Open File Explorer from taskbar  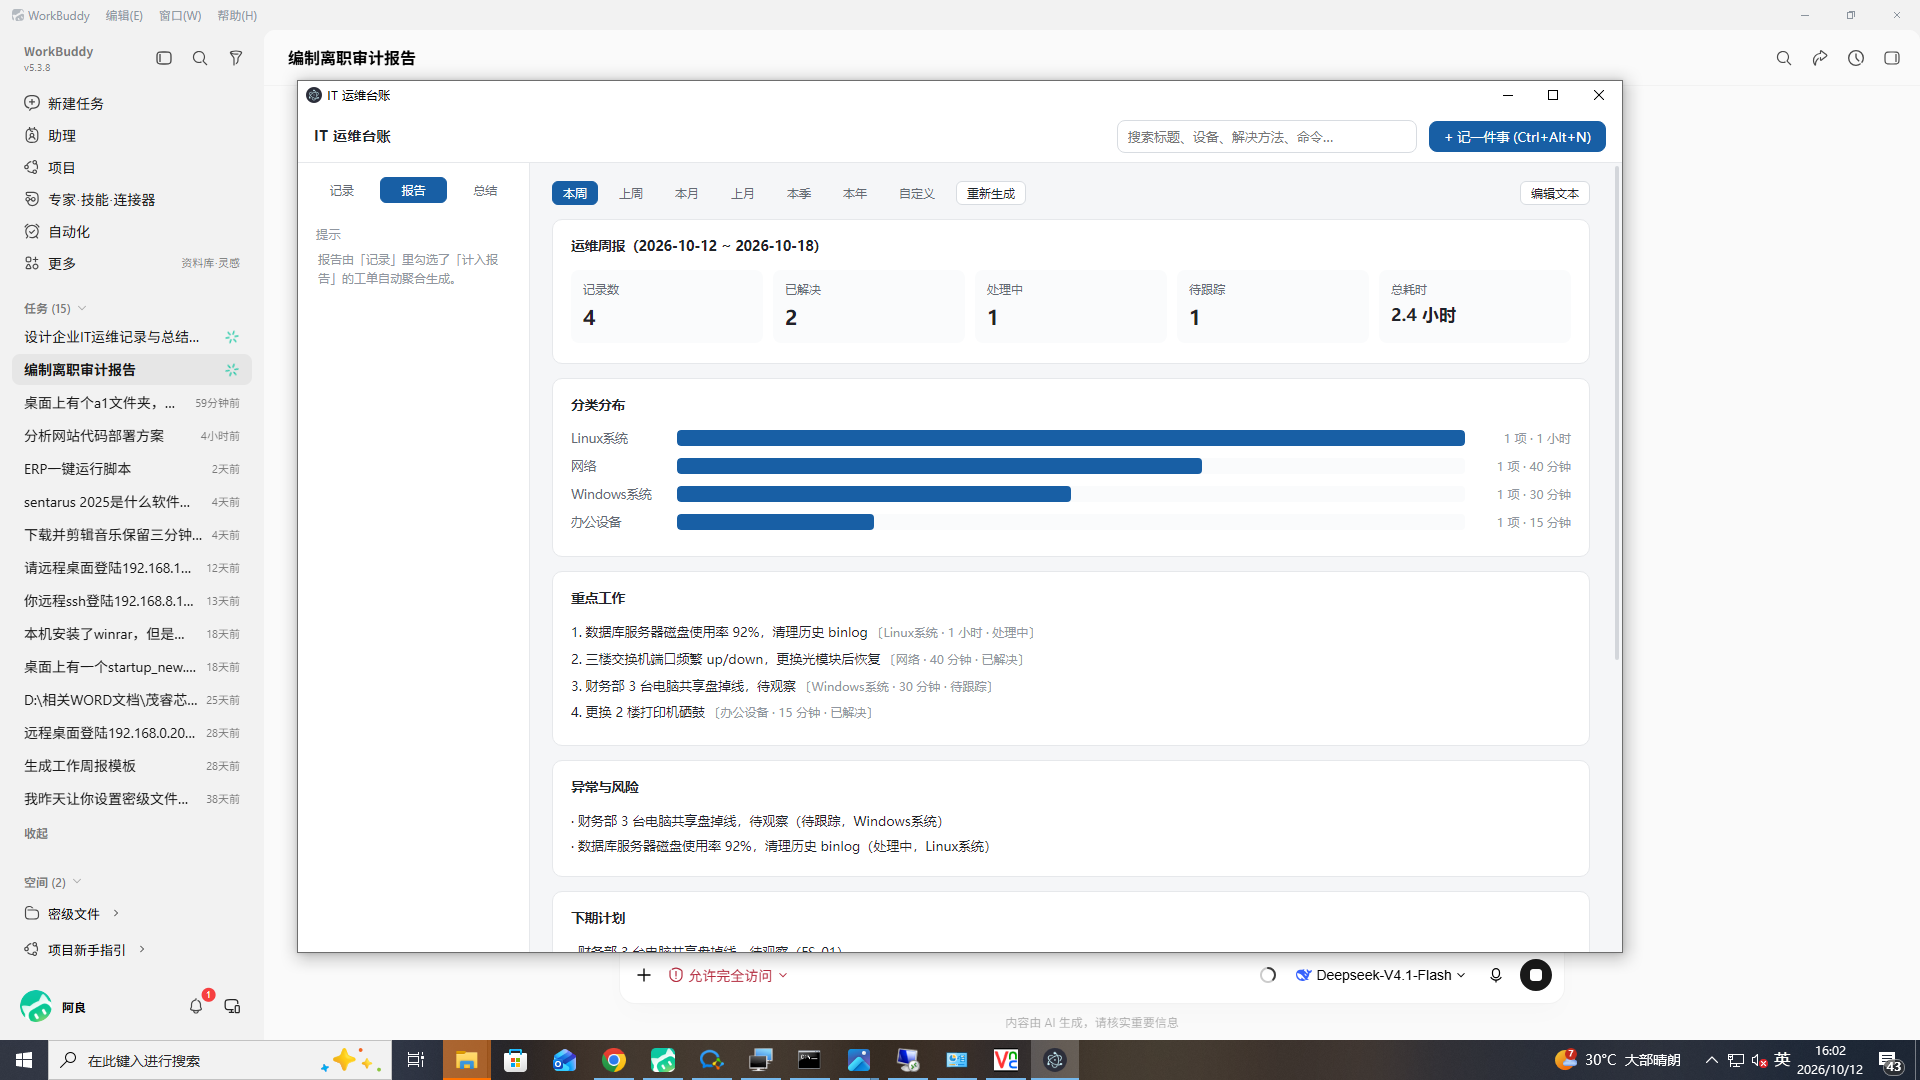click(467, 1060)
